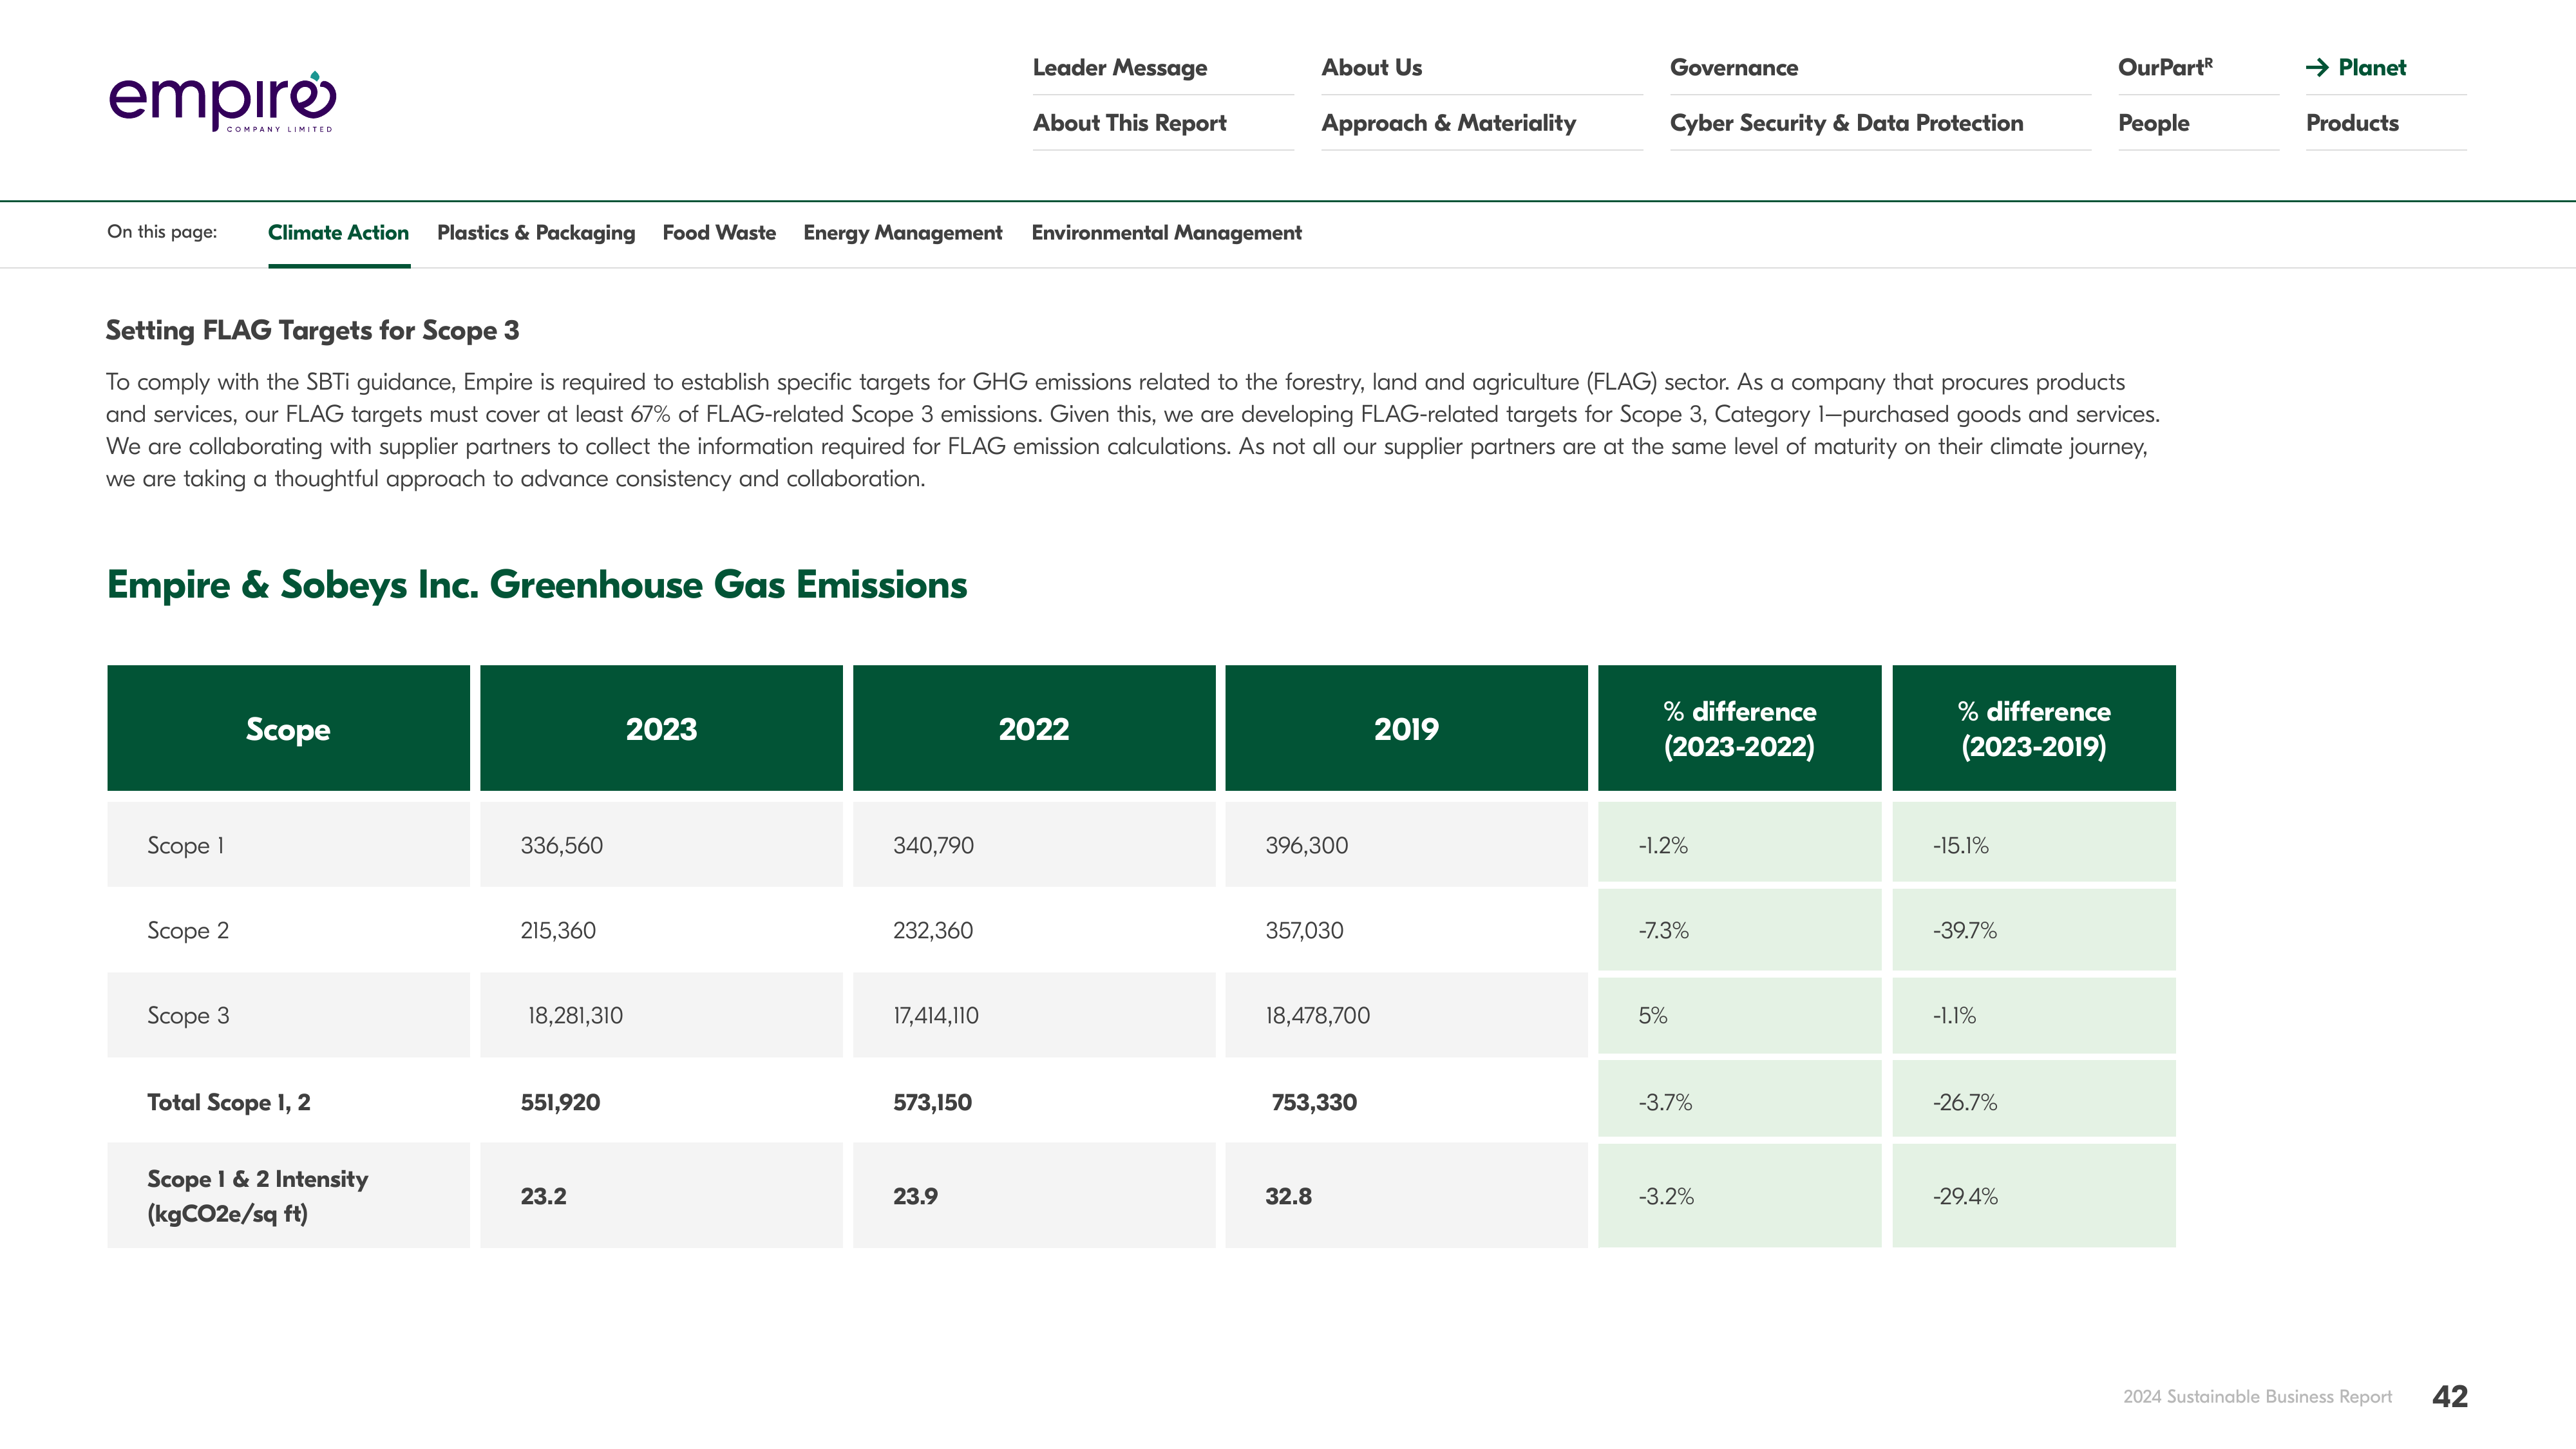Open the Leader Message section
Image resolution: width=2576 pixels, height=1449 pixels.
pyautogui.click(x=1120, y=68)
